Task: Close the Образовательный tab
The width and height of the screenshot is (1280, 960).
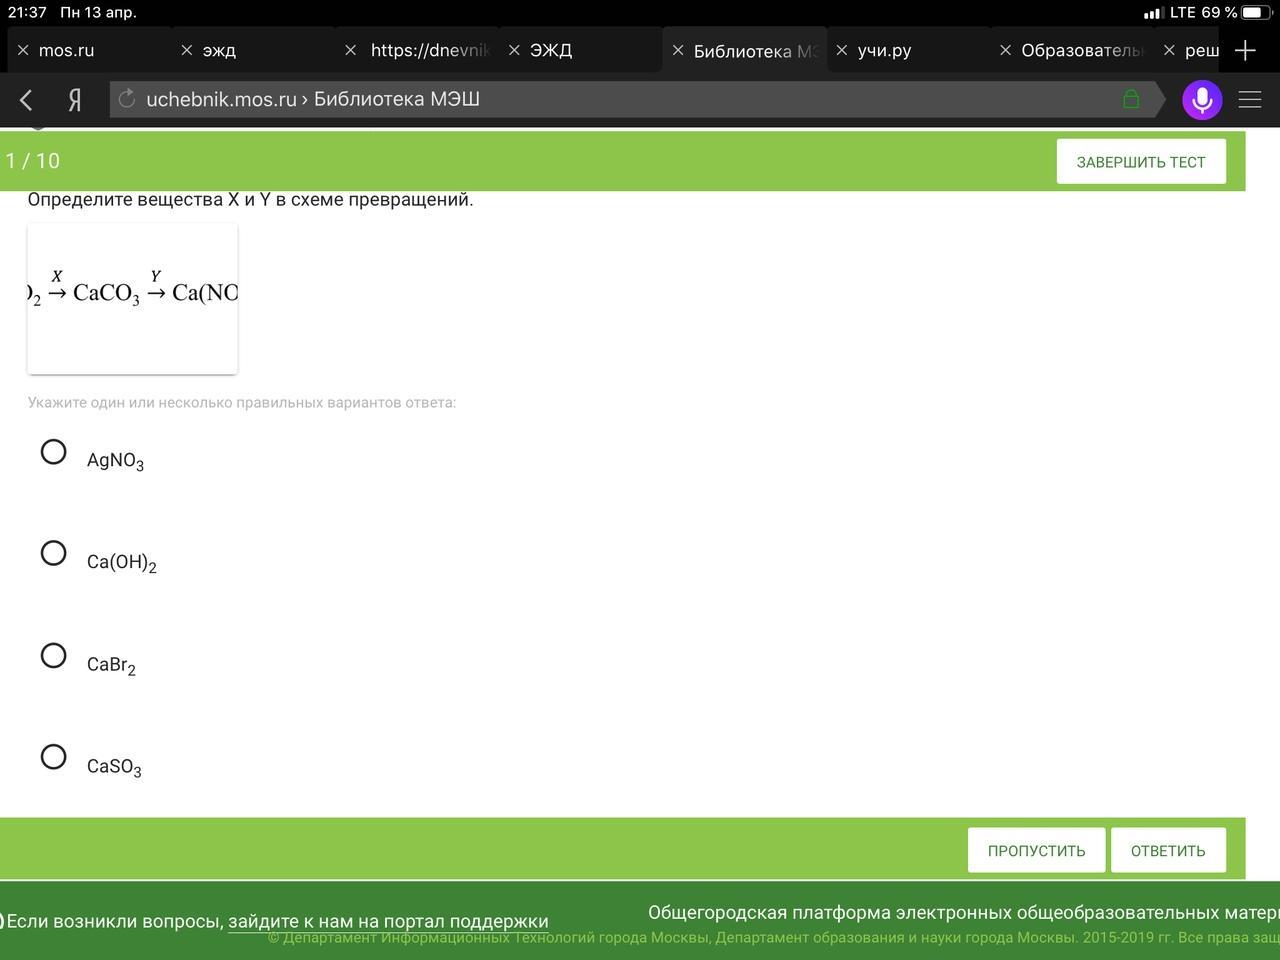Action: 1005,50
